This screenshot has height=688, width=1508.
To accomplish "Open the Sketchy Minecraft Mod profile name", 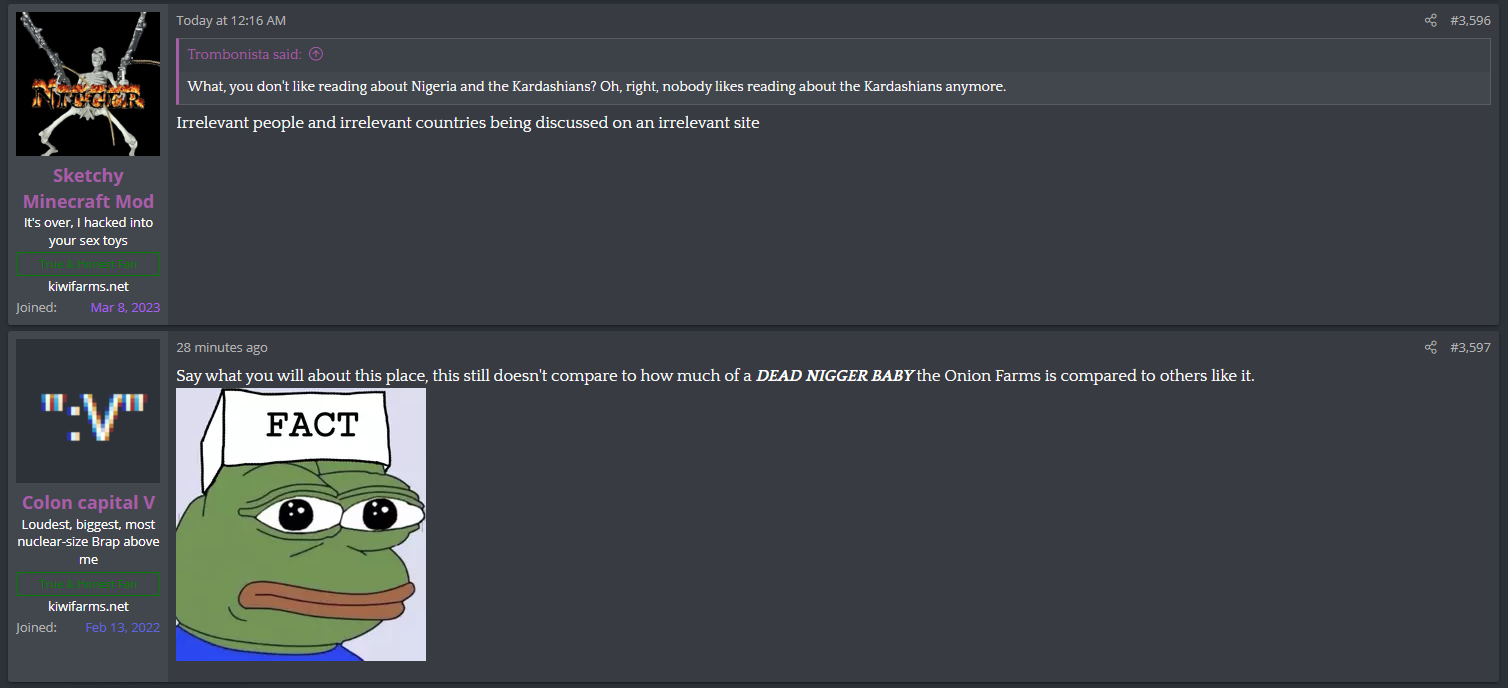I will [x=88, y=188].
